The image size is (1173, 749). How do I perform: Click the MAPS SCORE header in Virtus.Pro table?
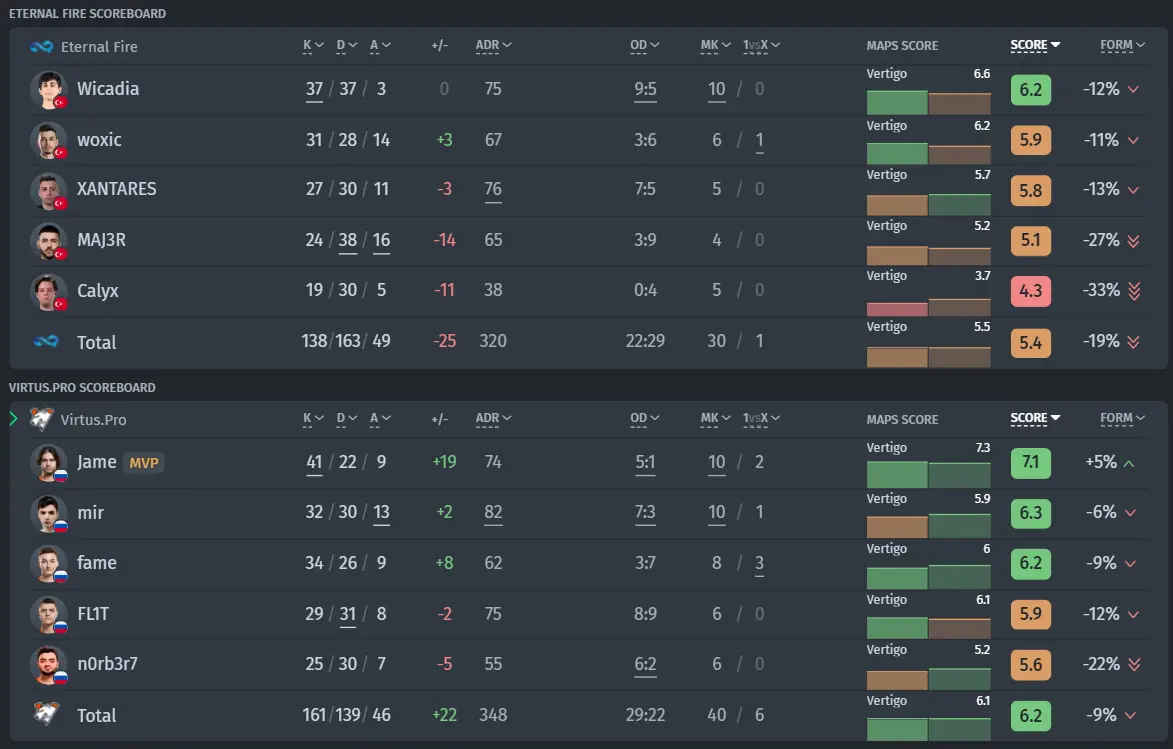902,420
